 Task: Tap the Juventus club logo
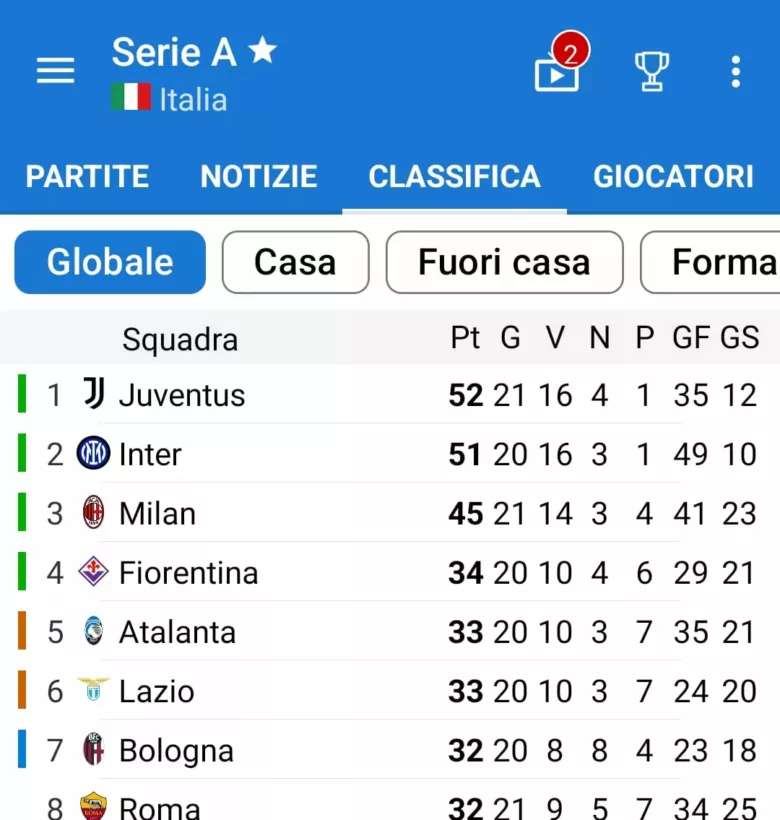(x=93, y=394)
